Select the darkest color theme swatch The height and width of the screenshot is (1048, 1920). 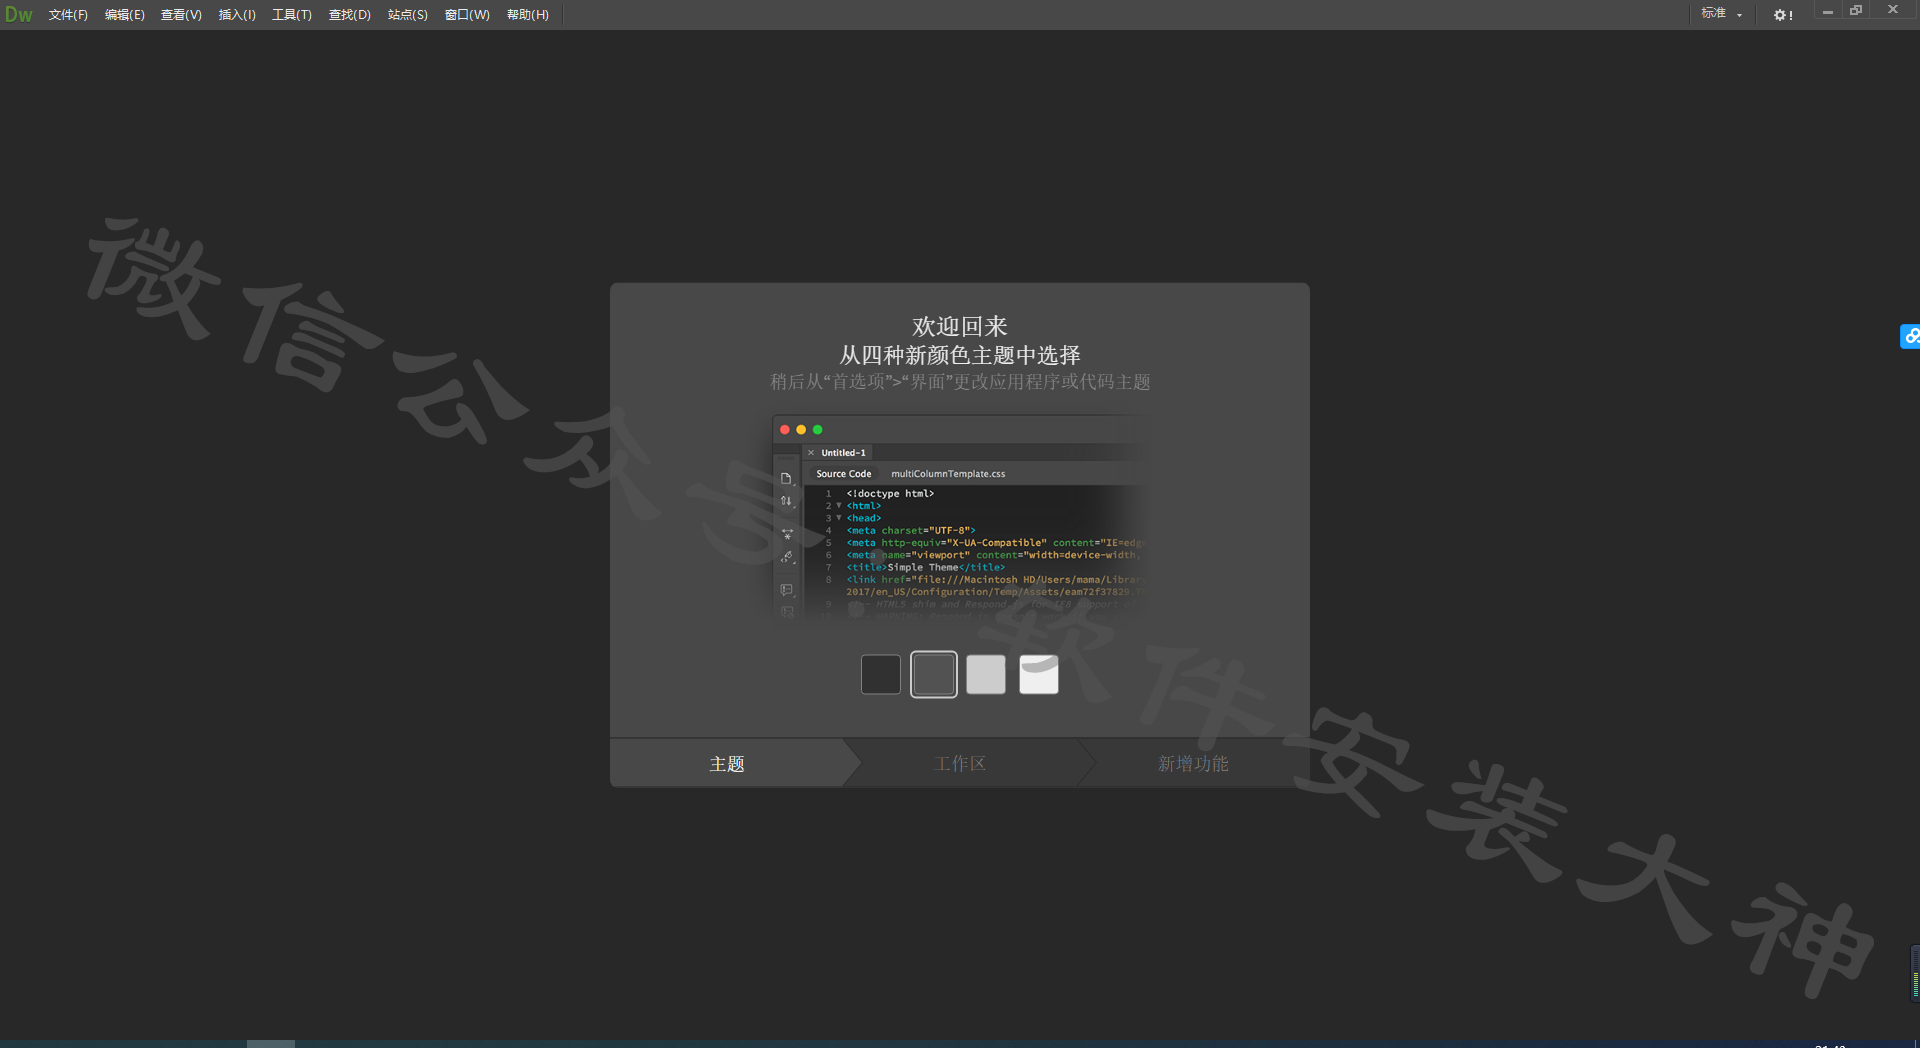881,674
